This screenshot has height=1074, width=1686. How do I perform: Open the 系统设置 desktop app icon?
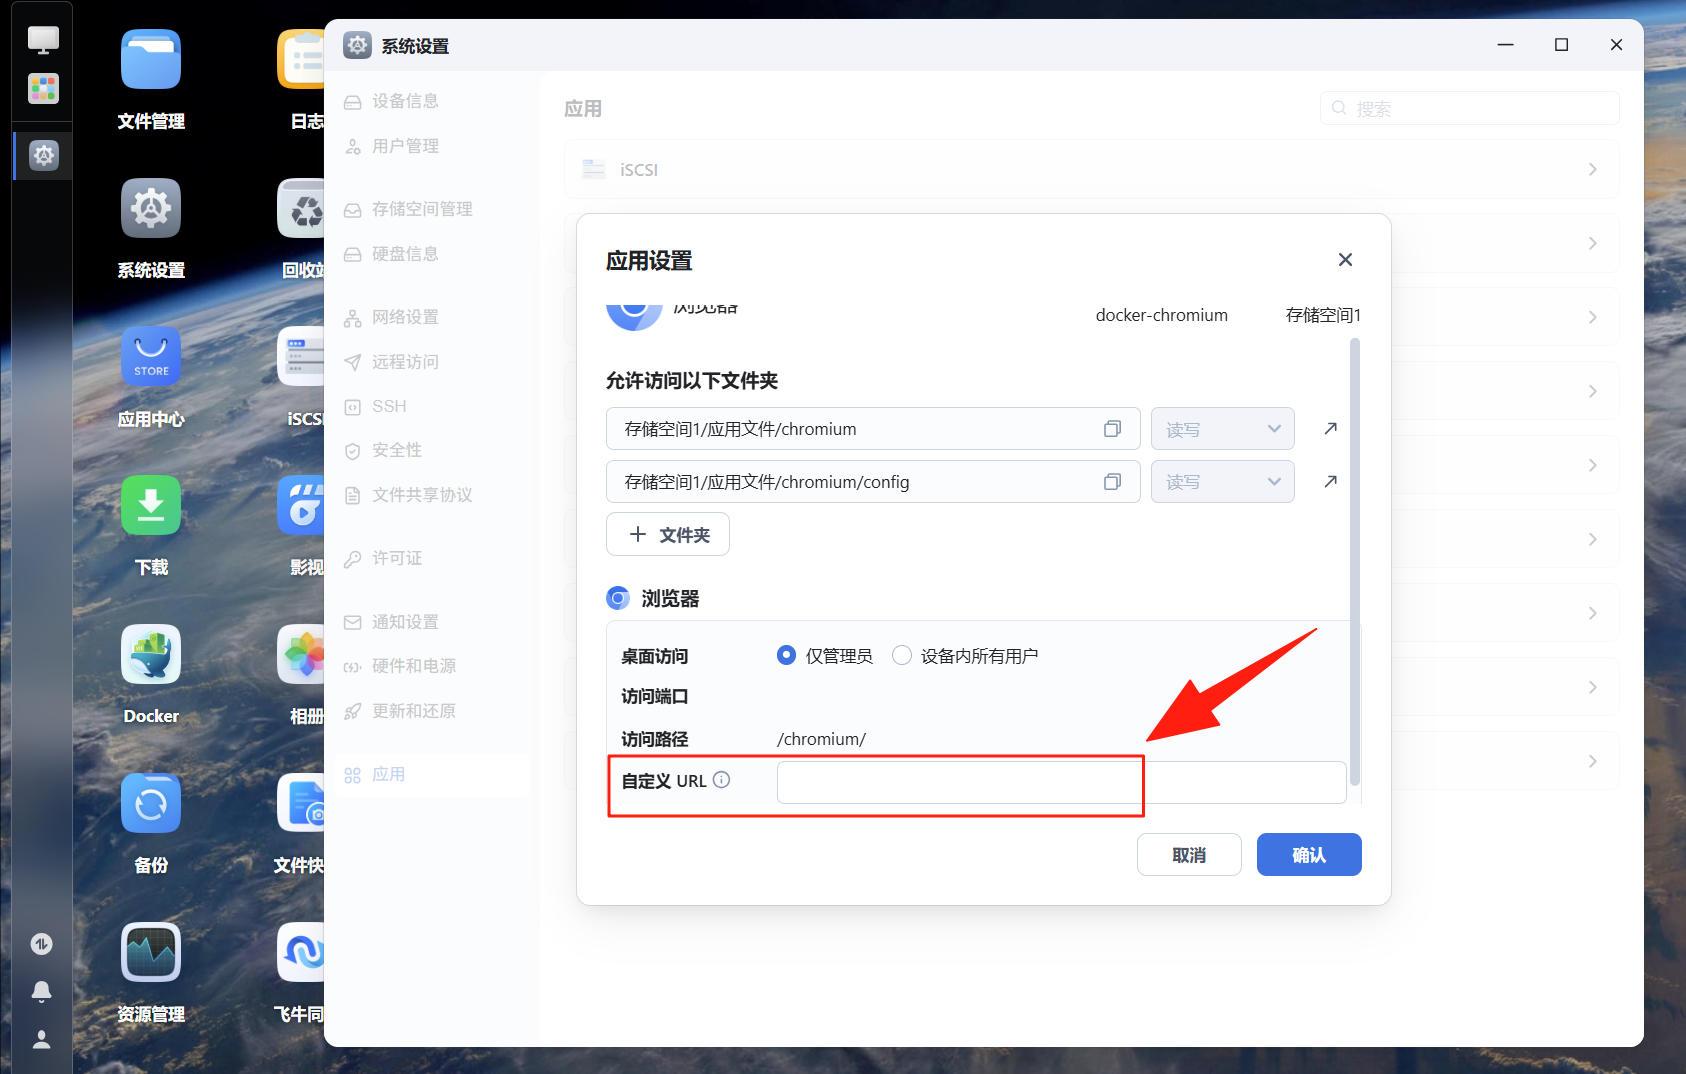click(151, 208)
